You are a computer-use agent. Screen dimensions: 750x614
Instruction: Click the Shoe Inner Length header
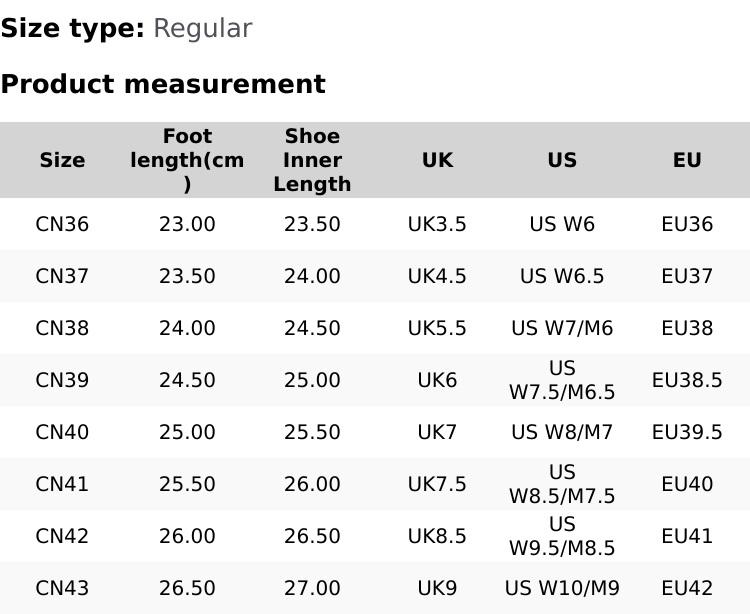(312, 160)
